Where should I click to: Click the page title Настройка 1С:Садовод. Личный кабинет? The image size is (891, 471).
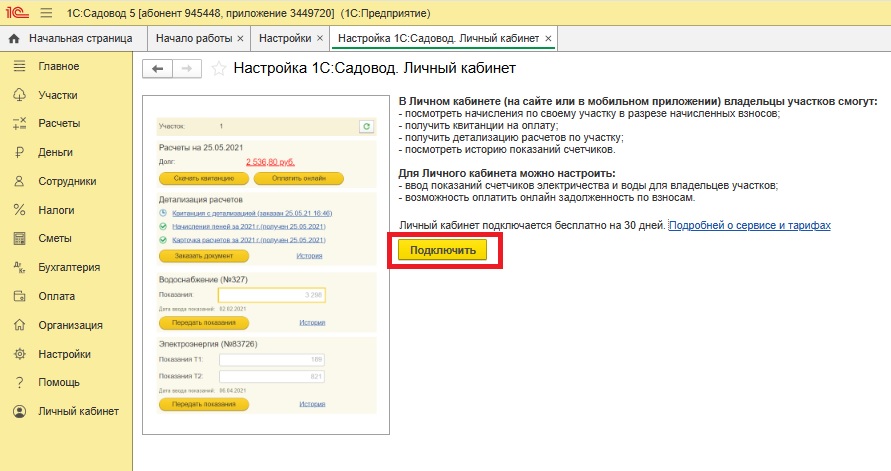coord(374,69)
